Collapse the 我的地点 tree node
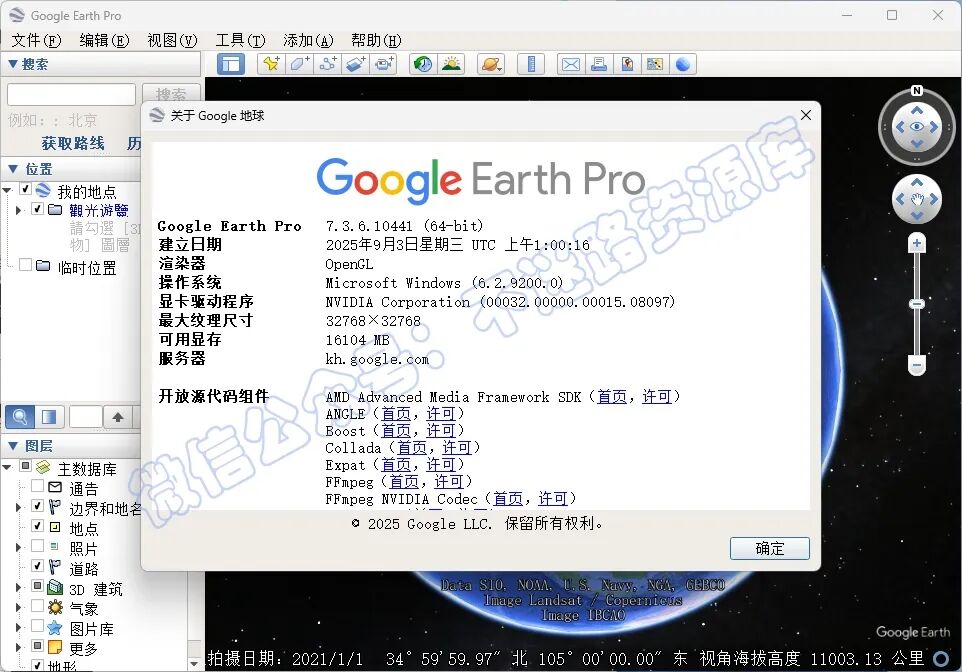Viewport: 962px width, 672px height. click(x=7, y=190)
